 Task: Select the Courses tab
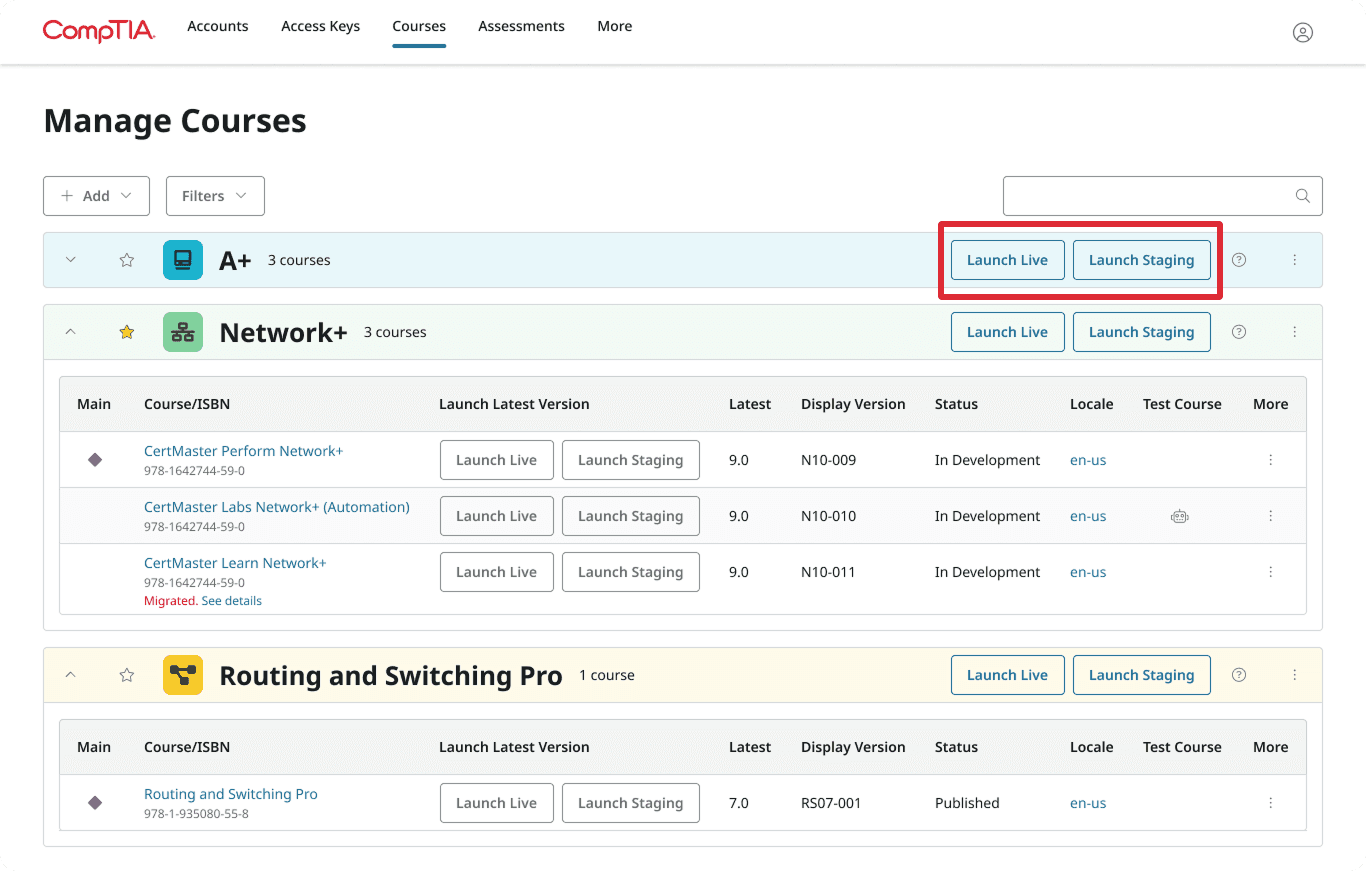(x=419, y=26)
